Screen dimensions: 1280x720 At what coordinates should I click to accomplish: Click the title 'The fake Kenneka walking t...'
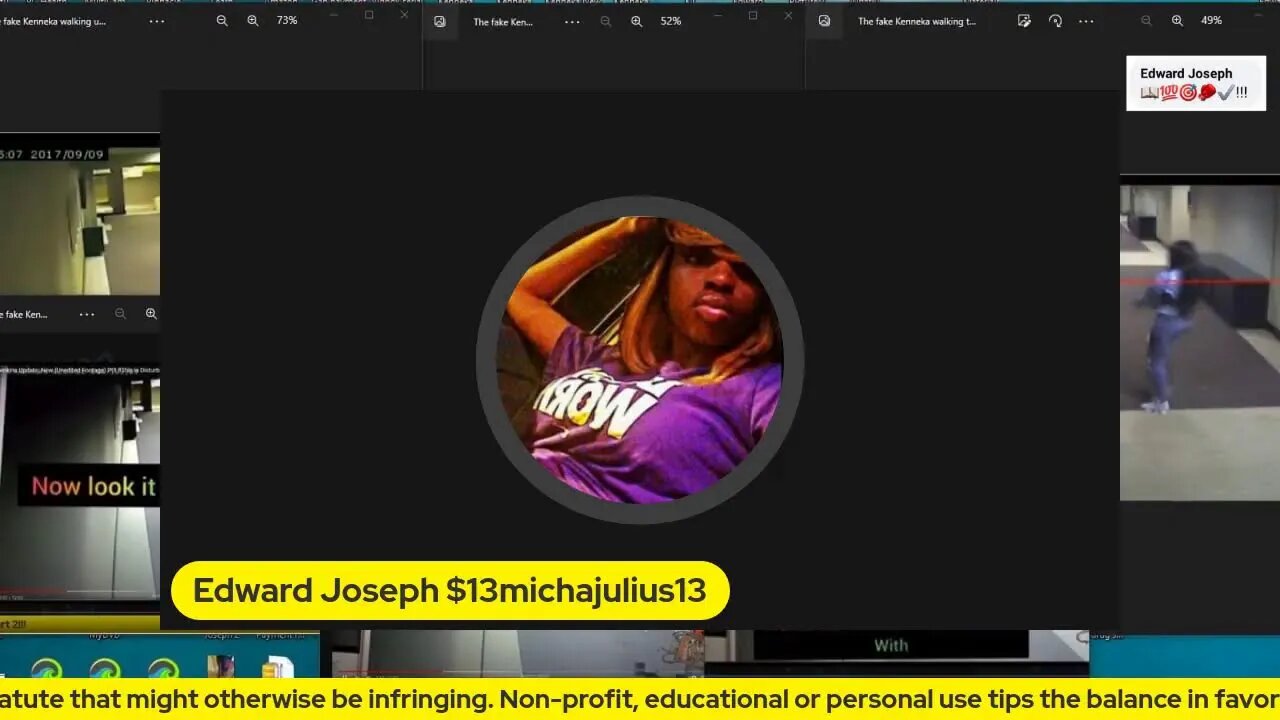coord(917,21)
